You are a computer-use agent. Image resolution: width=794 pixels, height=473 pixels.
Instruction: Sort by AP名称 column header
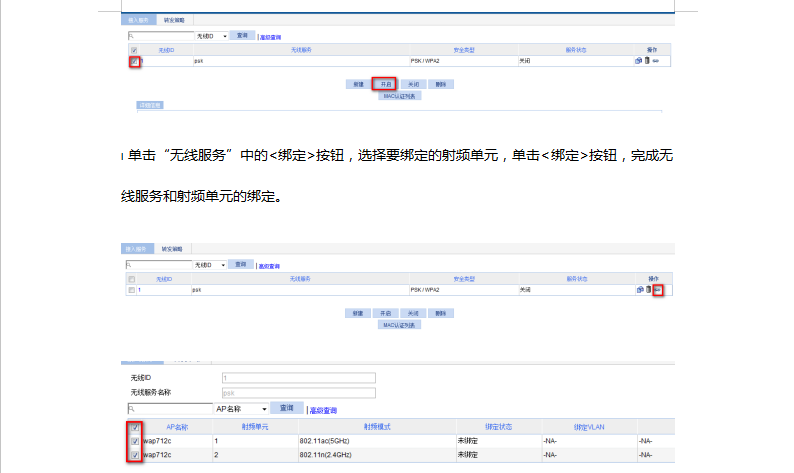[x=177, y=427]
